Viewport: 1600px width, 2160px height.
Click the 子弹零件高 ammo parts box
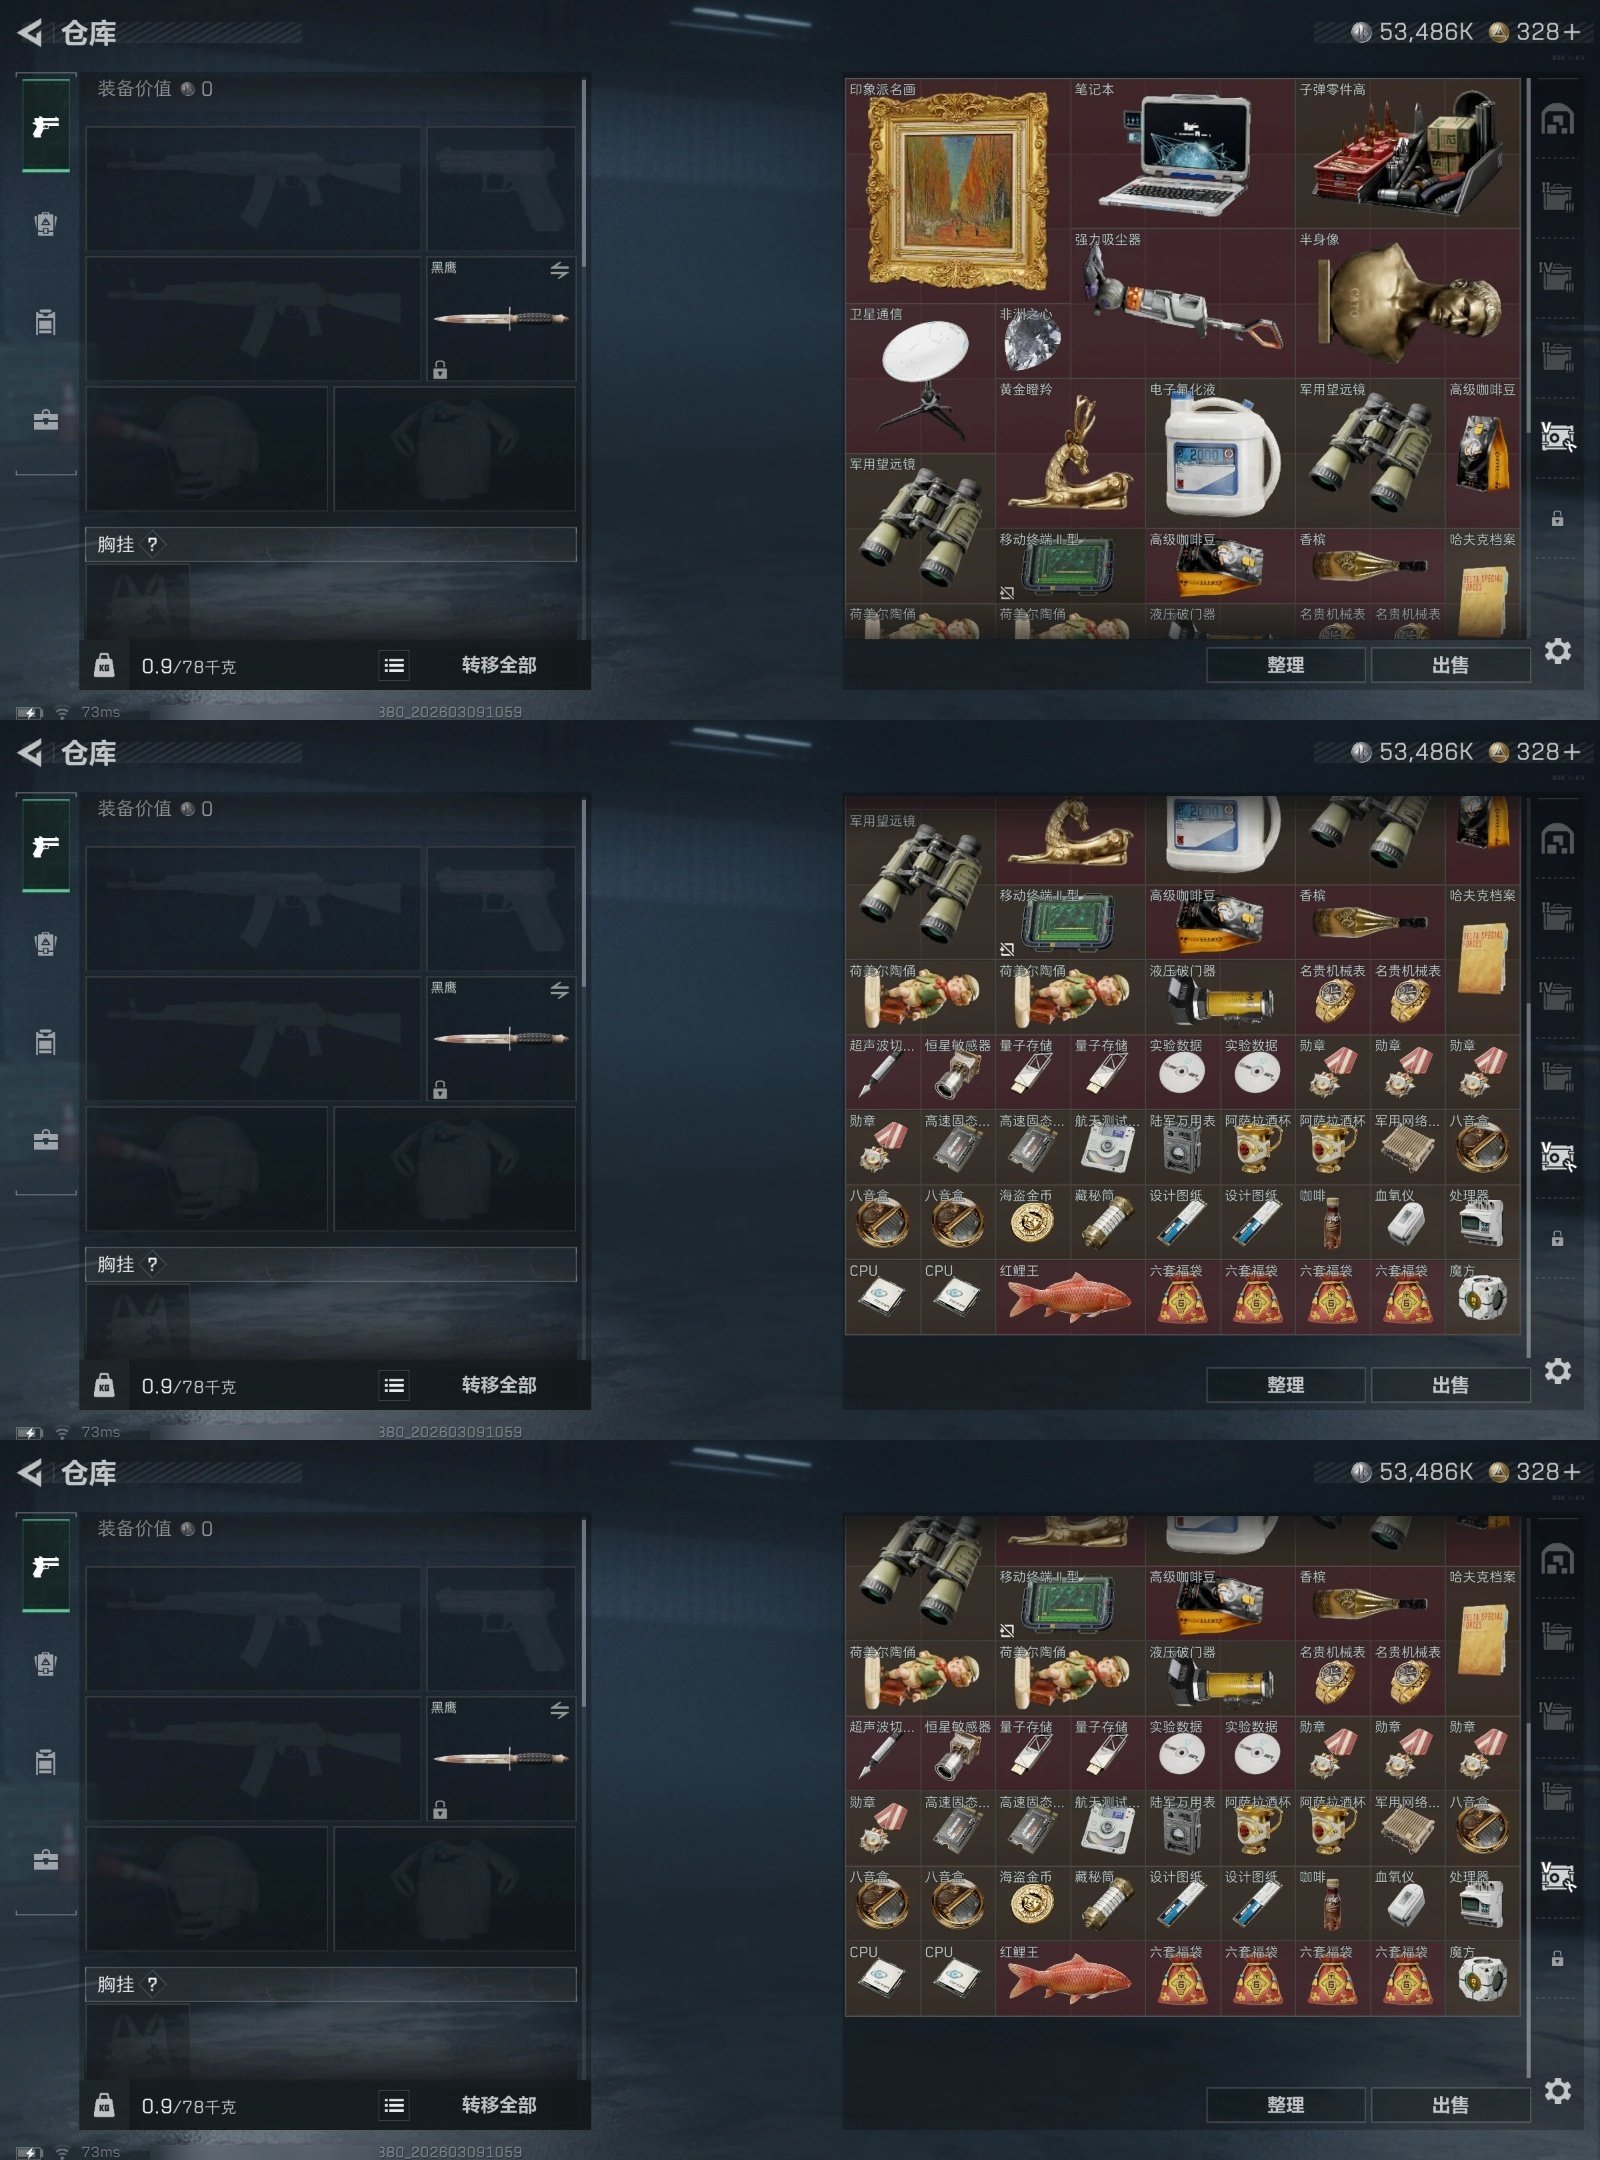(x=1407, y=154)
